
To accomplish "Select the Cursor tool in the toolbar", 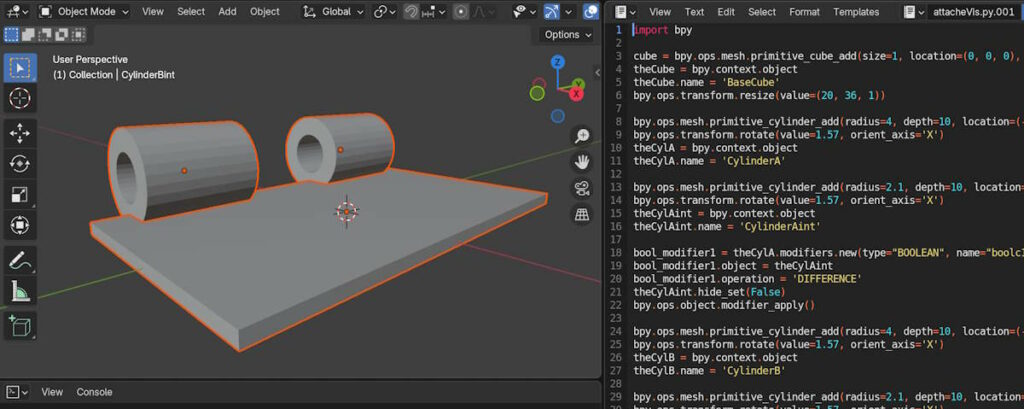I will click(19, 99).
